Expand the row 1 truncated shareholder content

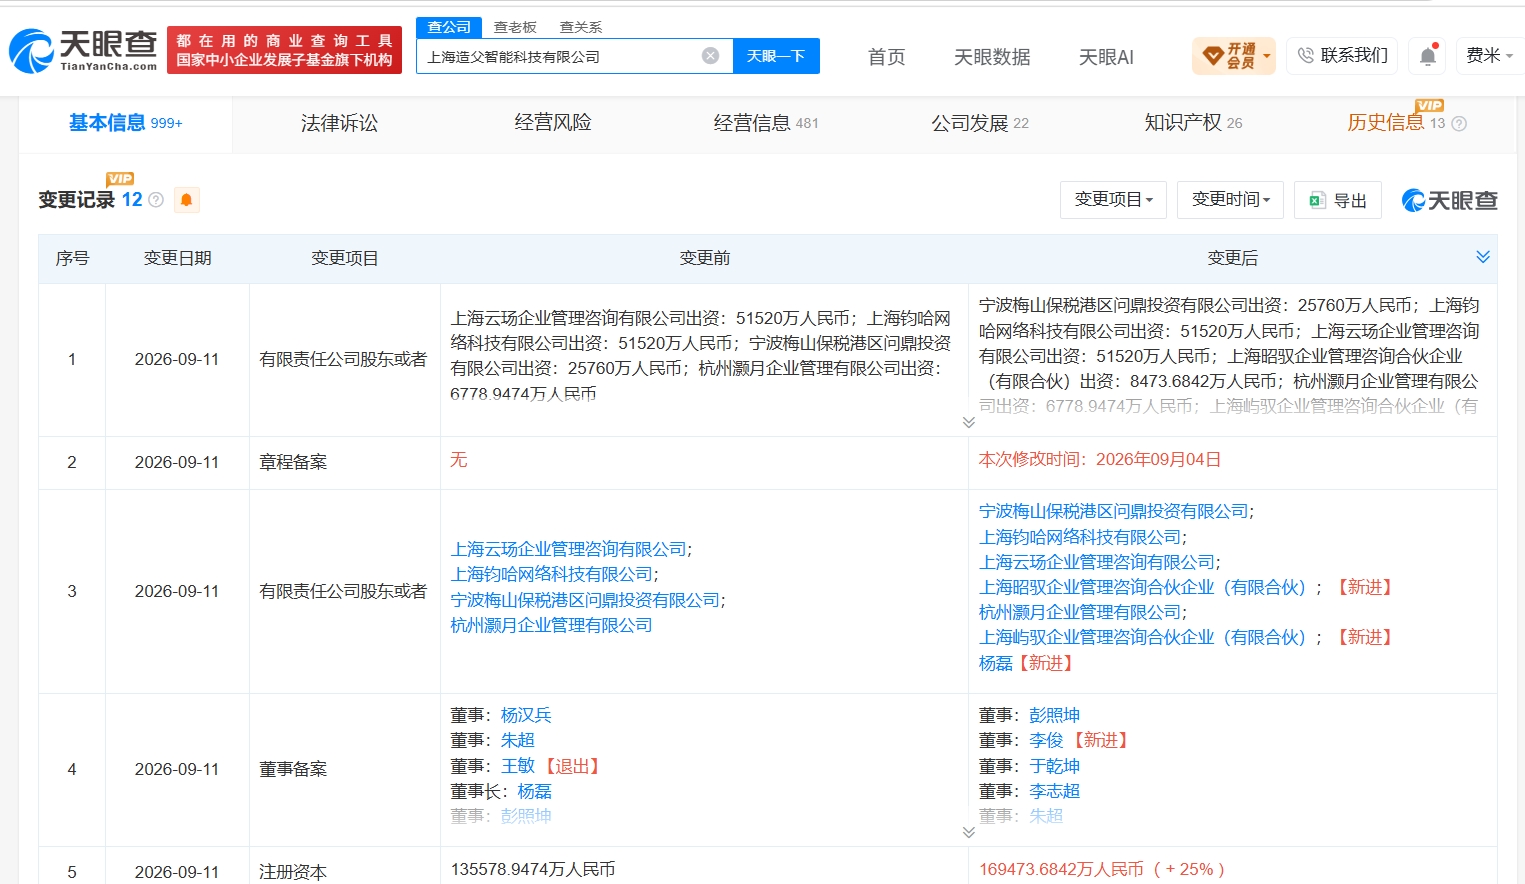pos(968,422)
